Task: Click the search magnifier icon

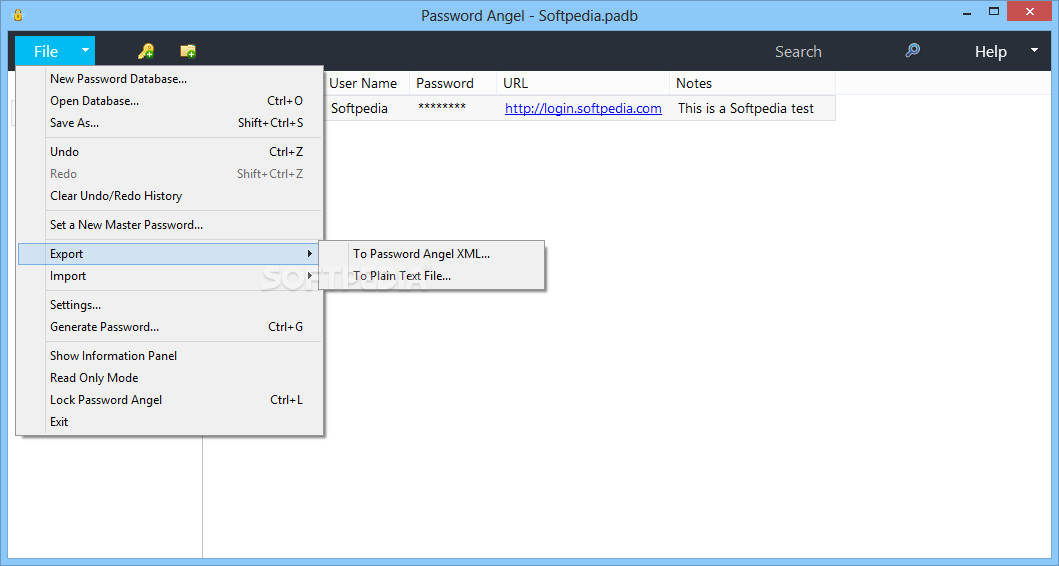Action: tap(912, 51)
